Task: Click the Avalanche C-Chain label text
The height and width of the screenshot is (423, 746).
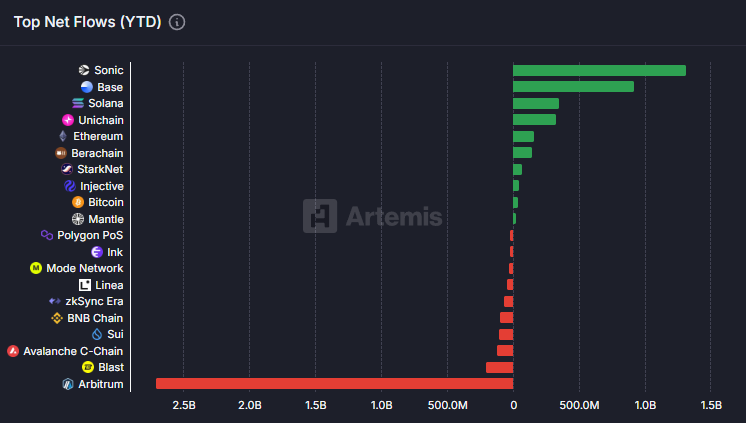Action: 73,351
